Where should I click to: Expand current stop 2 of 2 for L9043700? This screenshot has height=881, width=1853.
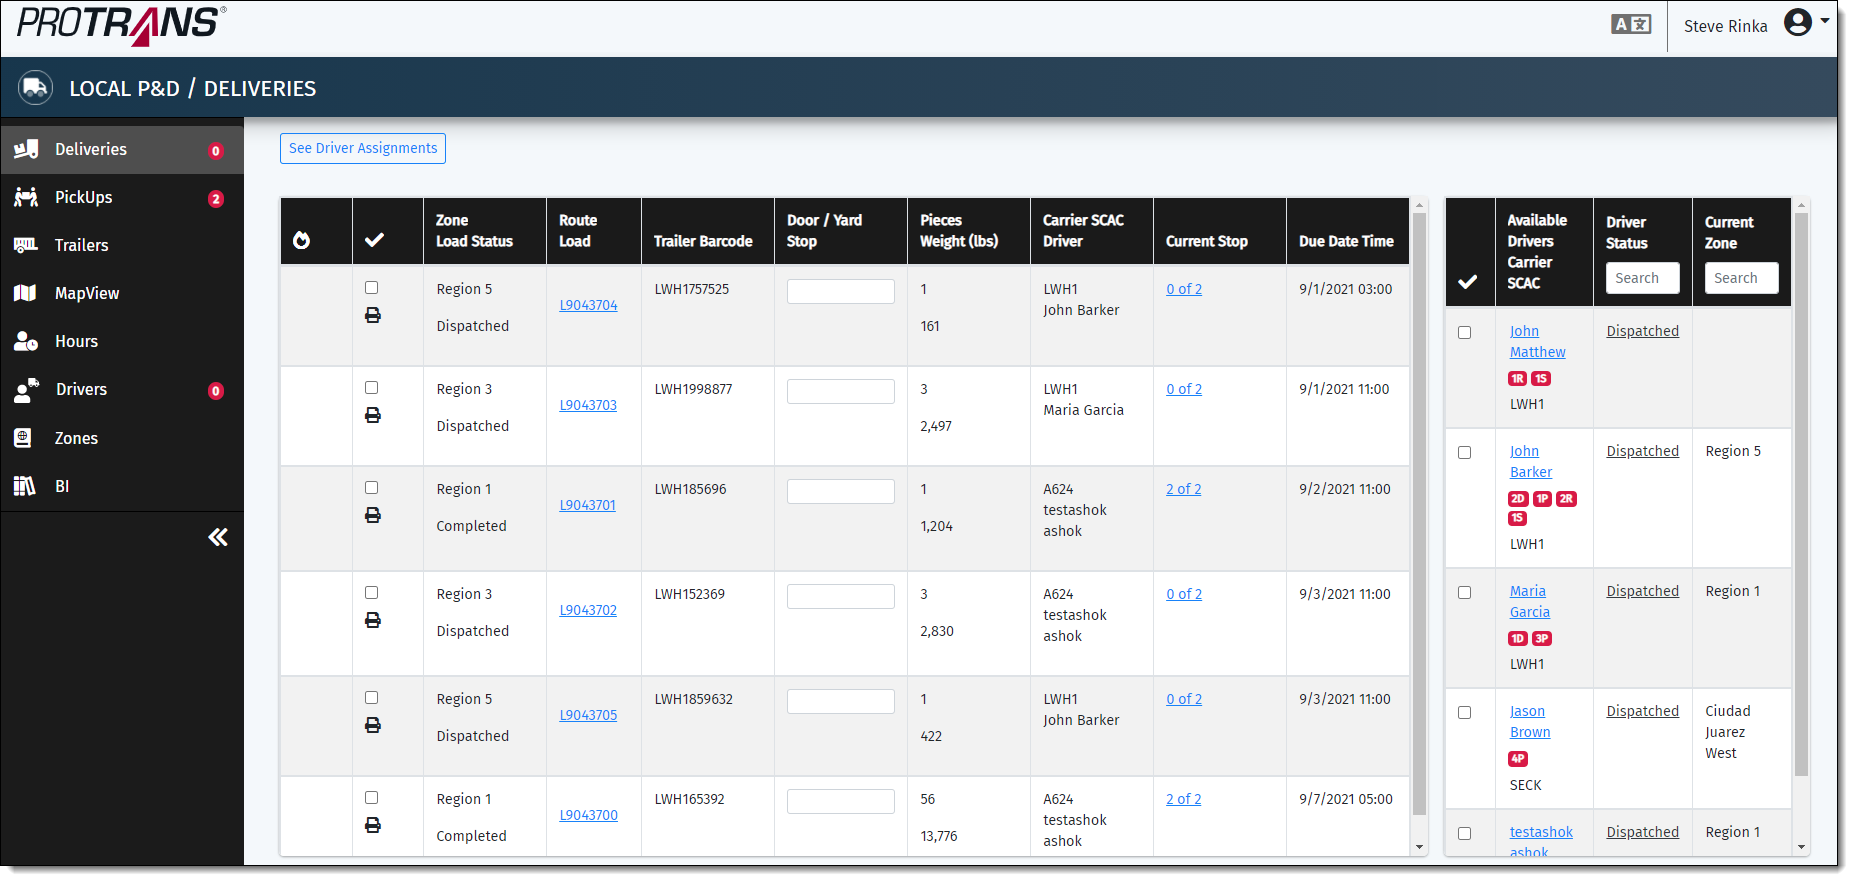[x=1183, y=799]
